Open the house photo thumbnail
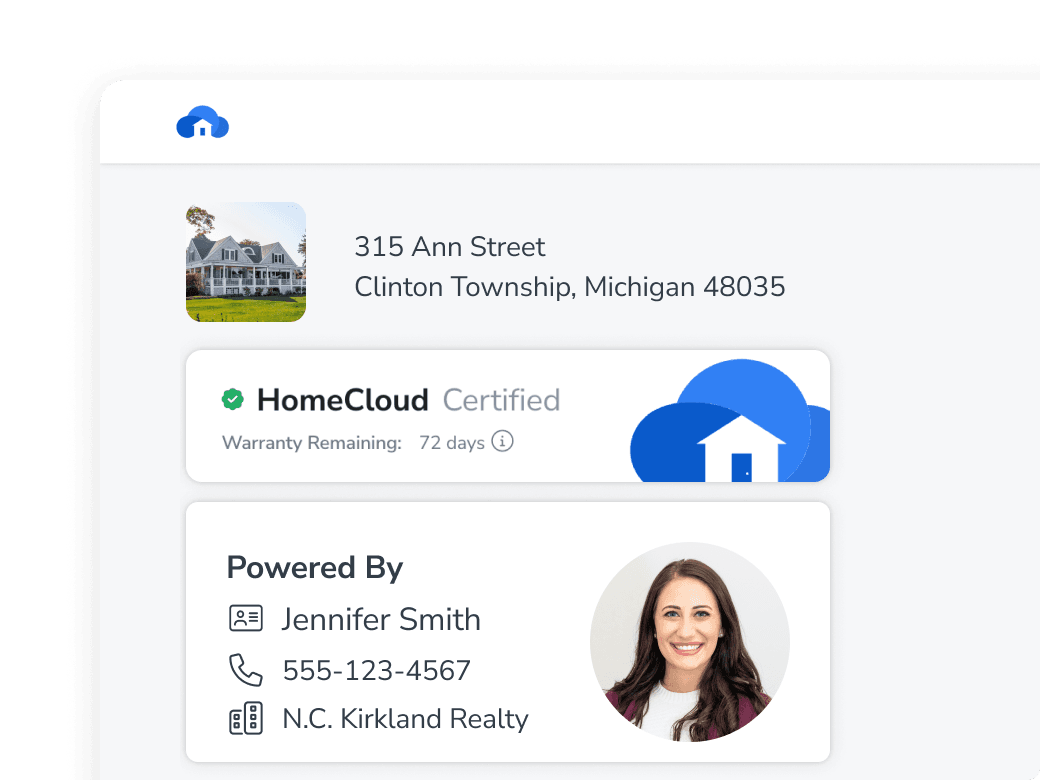 tap(246, 262)
